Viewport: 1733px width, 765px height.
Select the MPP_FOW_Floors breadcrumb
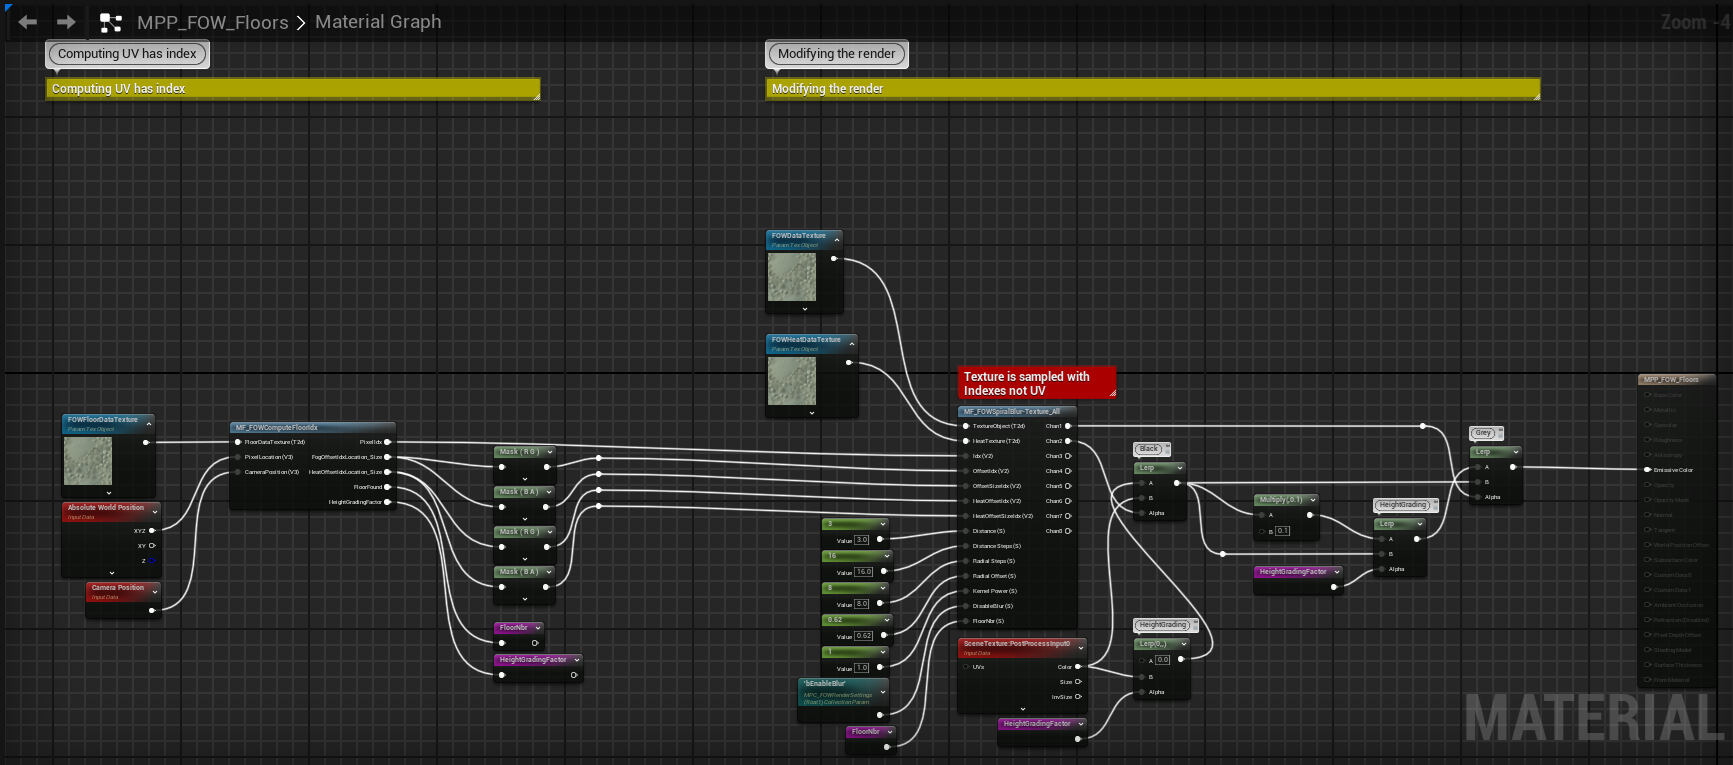(212, 22)
